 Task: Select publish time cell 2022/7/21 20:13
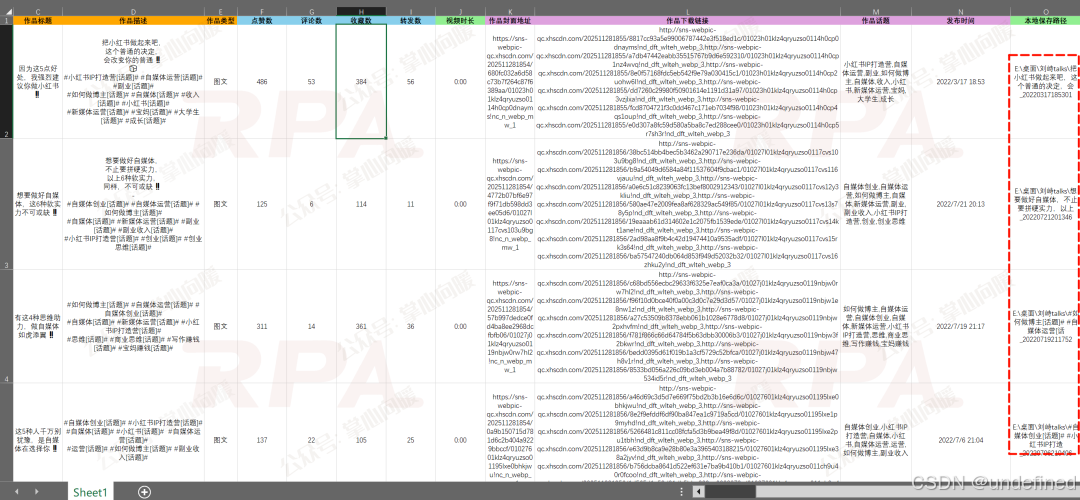click(x=960, y=204)
